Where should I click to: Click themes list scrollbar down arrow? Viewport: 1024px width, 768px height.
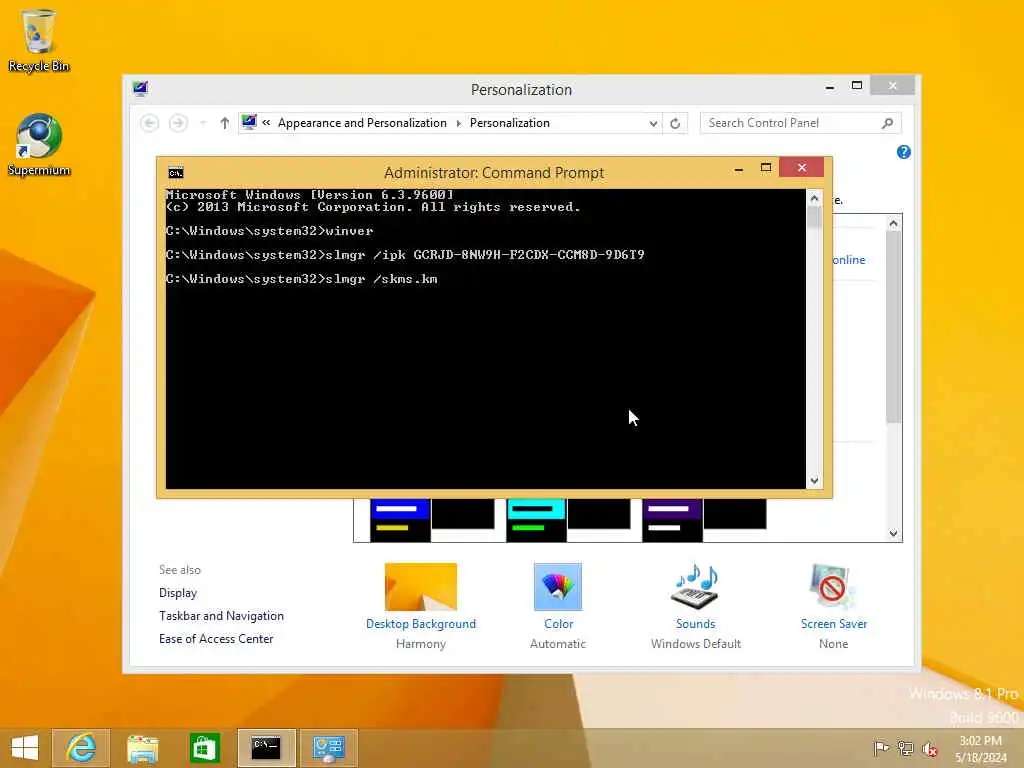pos(893,533)
